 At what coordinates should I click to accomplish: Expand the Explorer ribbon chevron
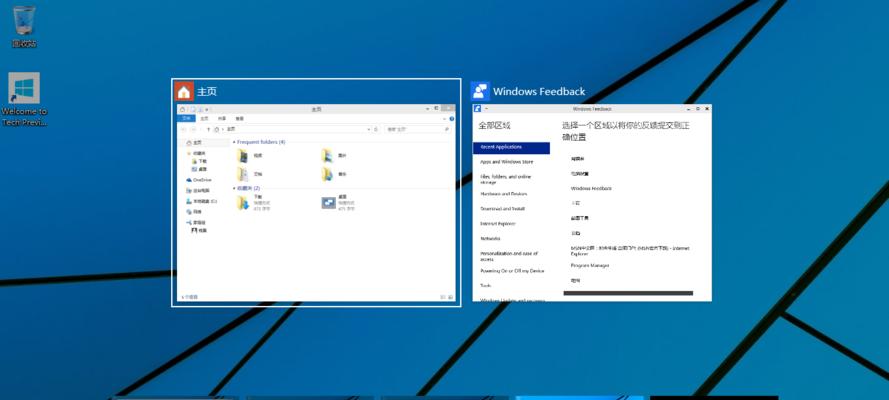pos(444,119)
